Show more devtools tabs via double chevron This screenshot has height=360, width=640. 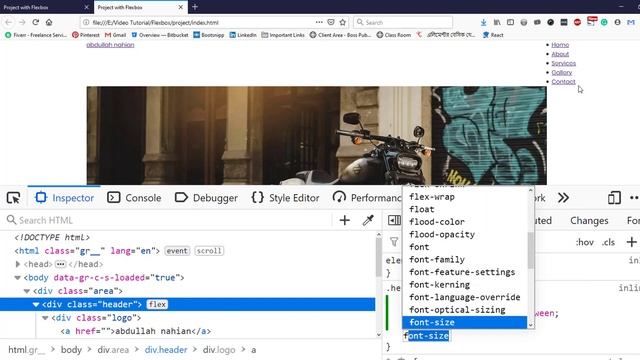tap(563, 198)
